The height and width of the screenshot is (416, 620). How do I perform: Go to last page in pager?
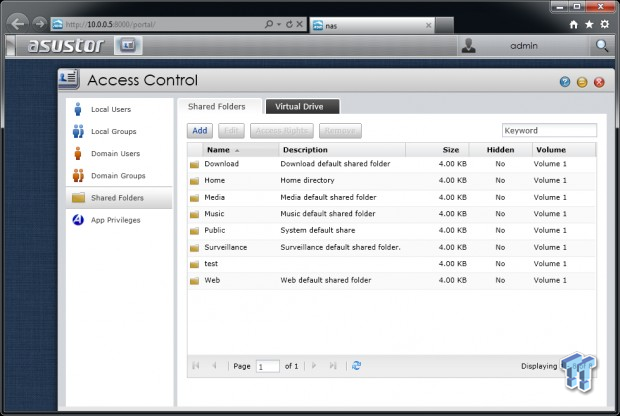333,366
